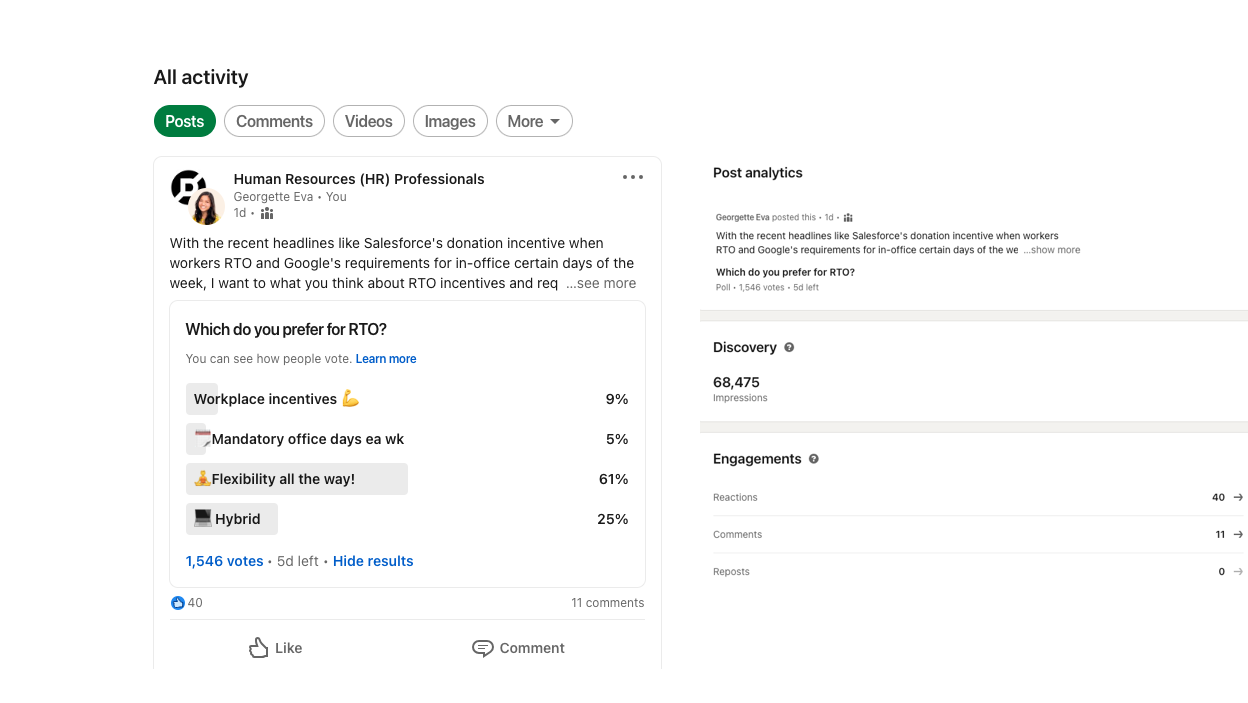Viewport: 1248px width, 703px height.
Task: Open the three-dot post options menu
Action: 633,178
